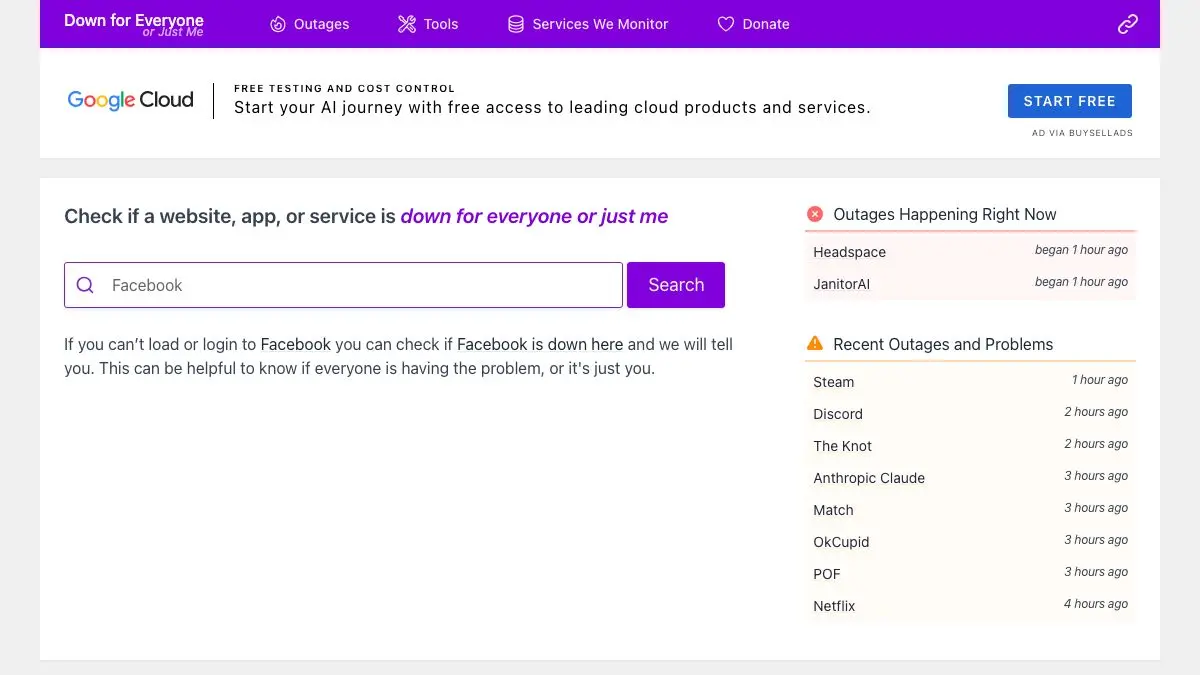Click the purple Search button
This screenshot has height=675, width=1200.
click(x=676, y=285)
